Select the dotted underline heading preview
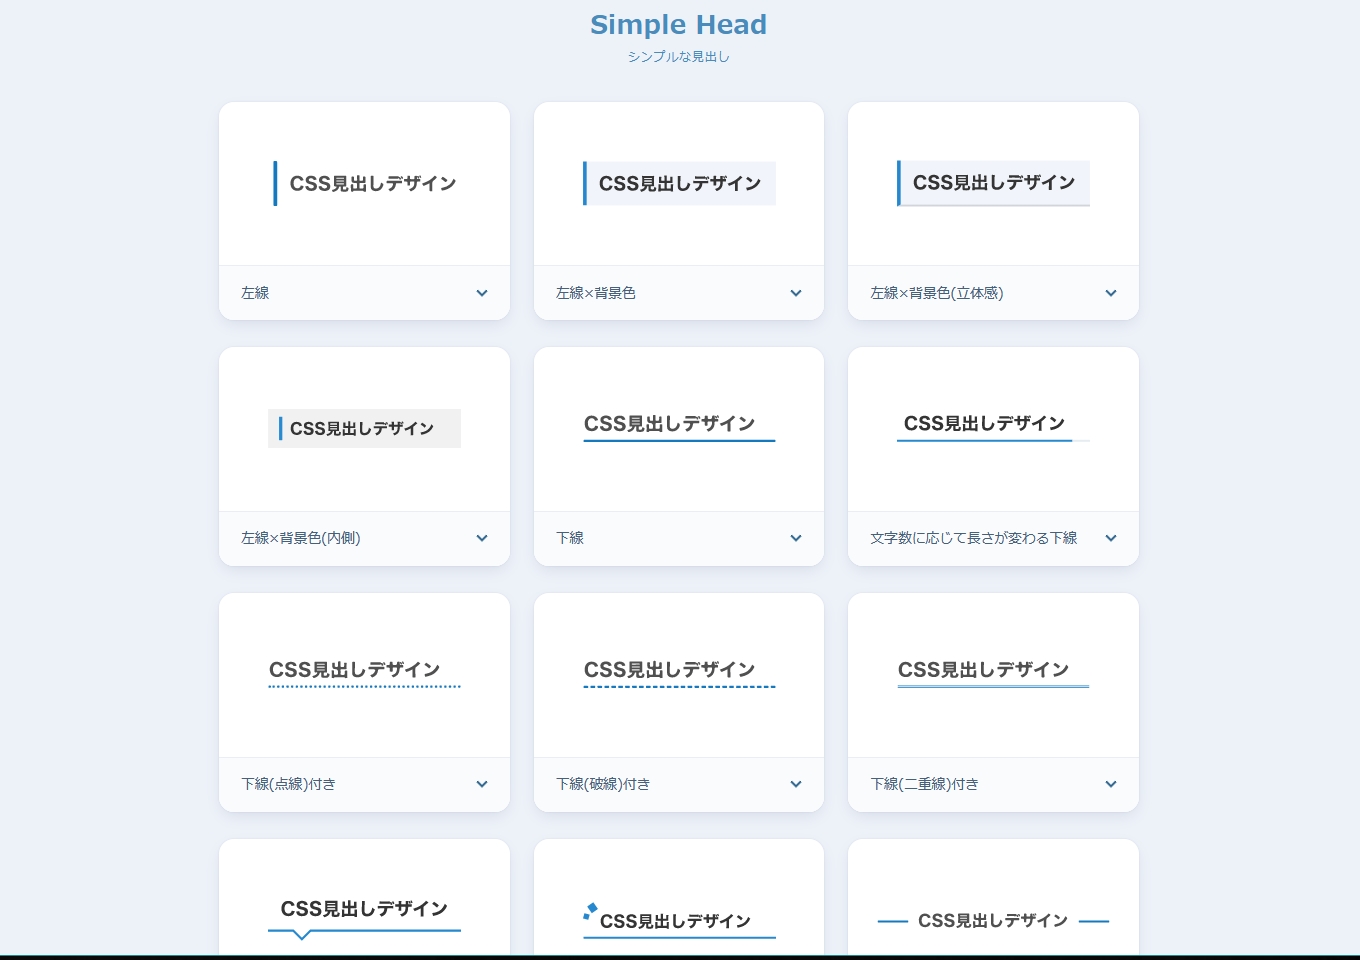The width and height of the screenshot is (1360, 960). 364,672
